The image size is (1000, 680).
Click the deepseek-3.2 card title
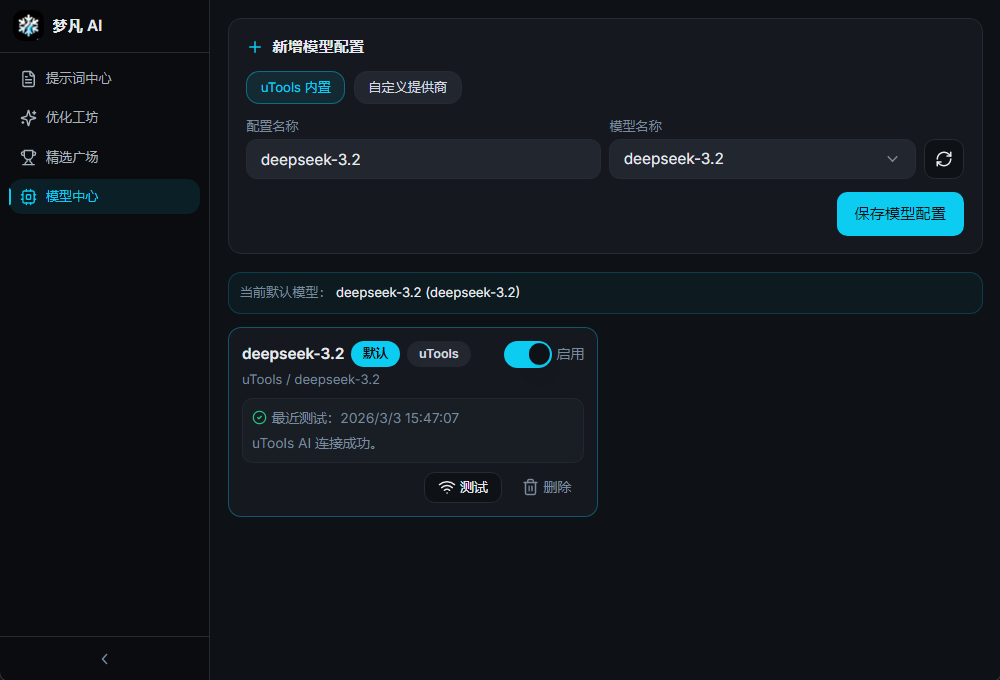tap(293, 354)
